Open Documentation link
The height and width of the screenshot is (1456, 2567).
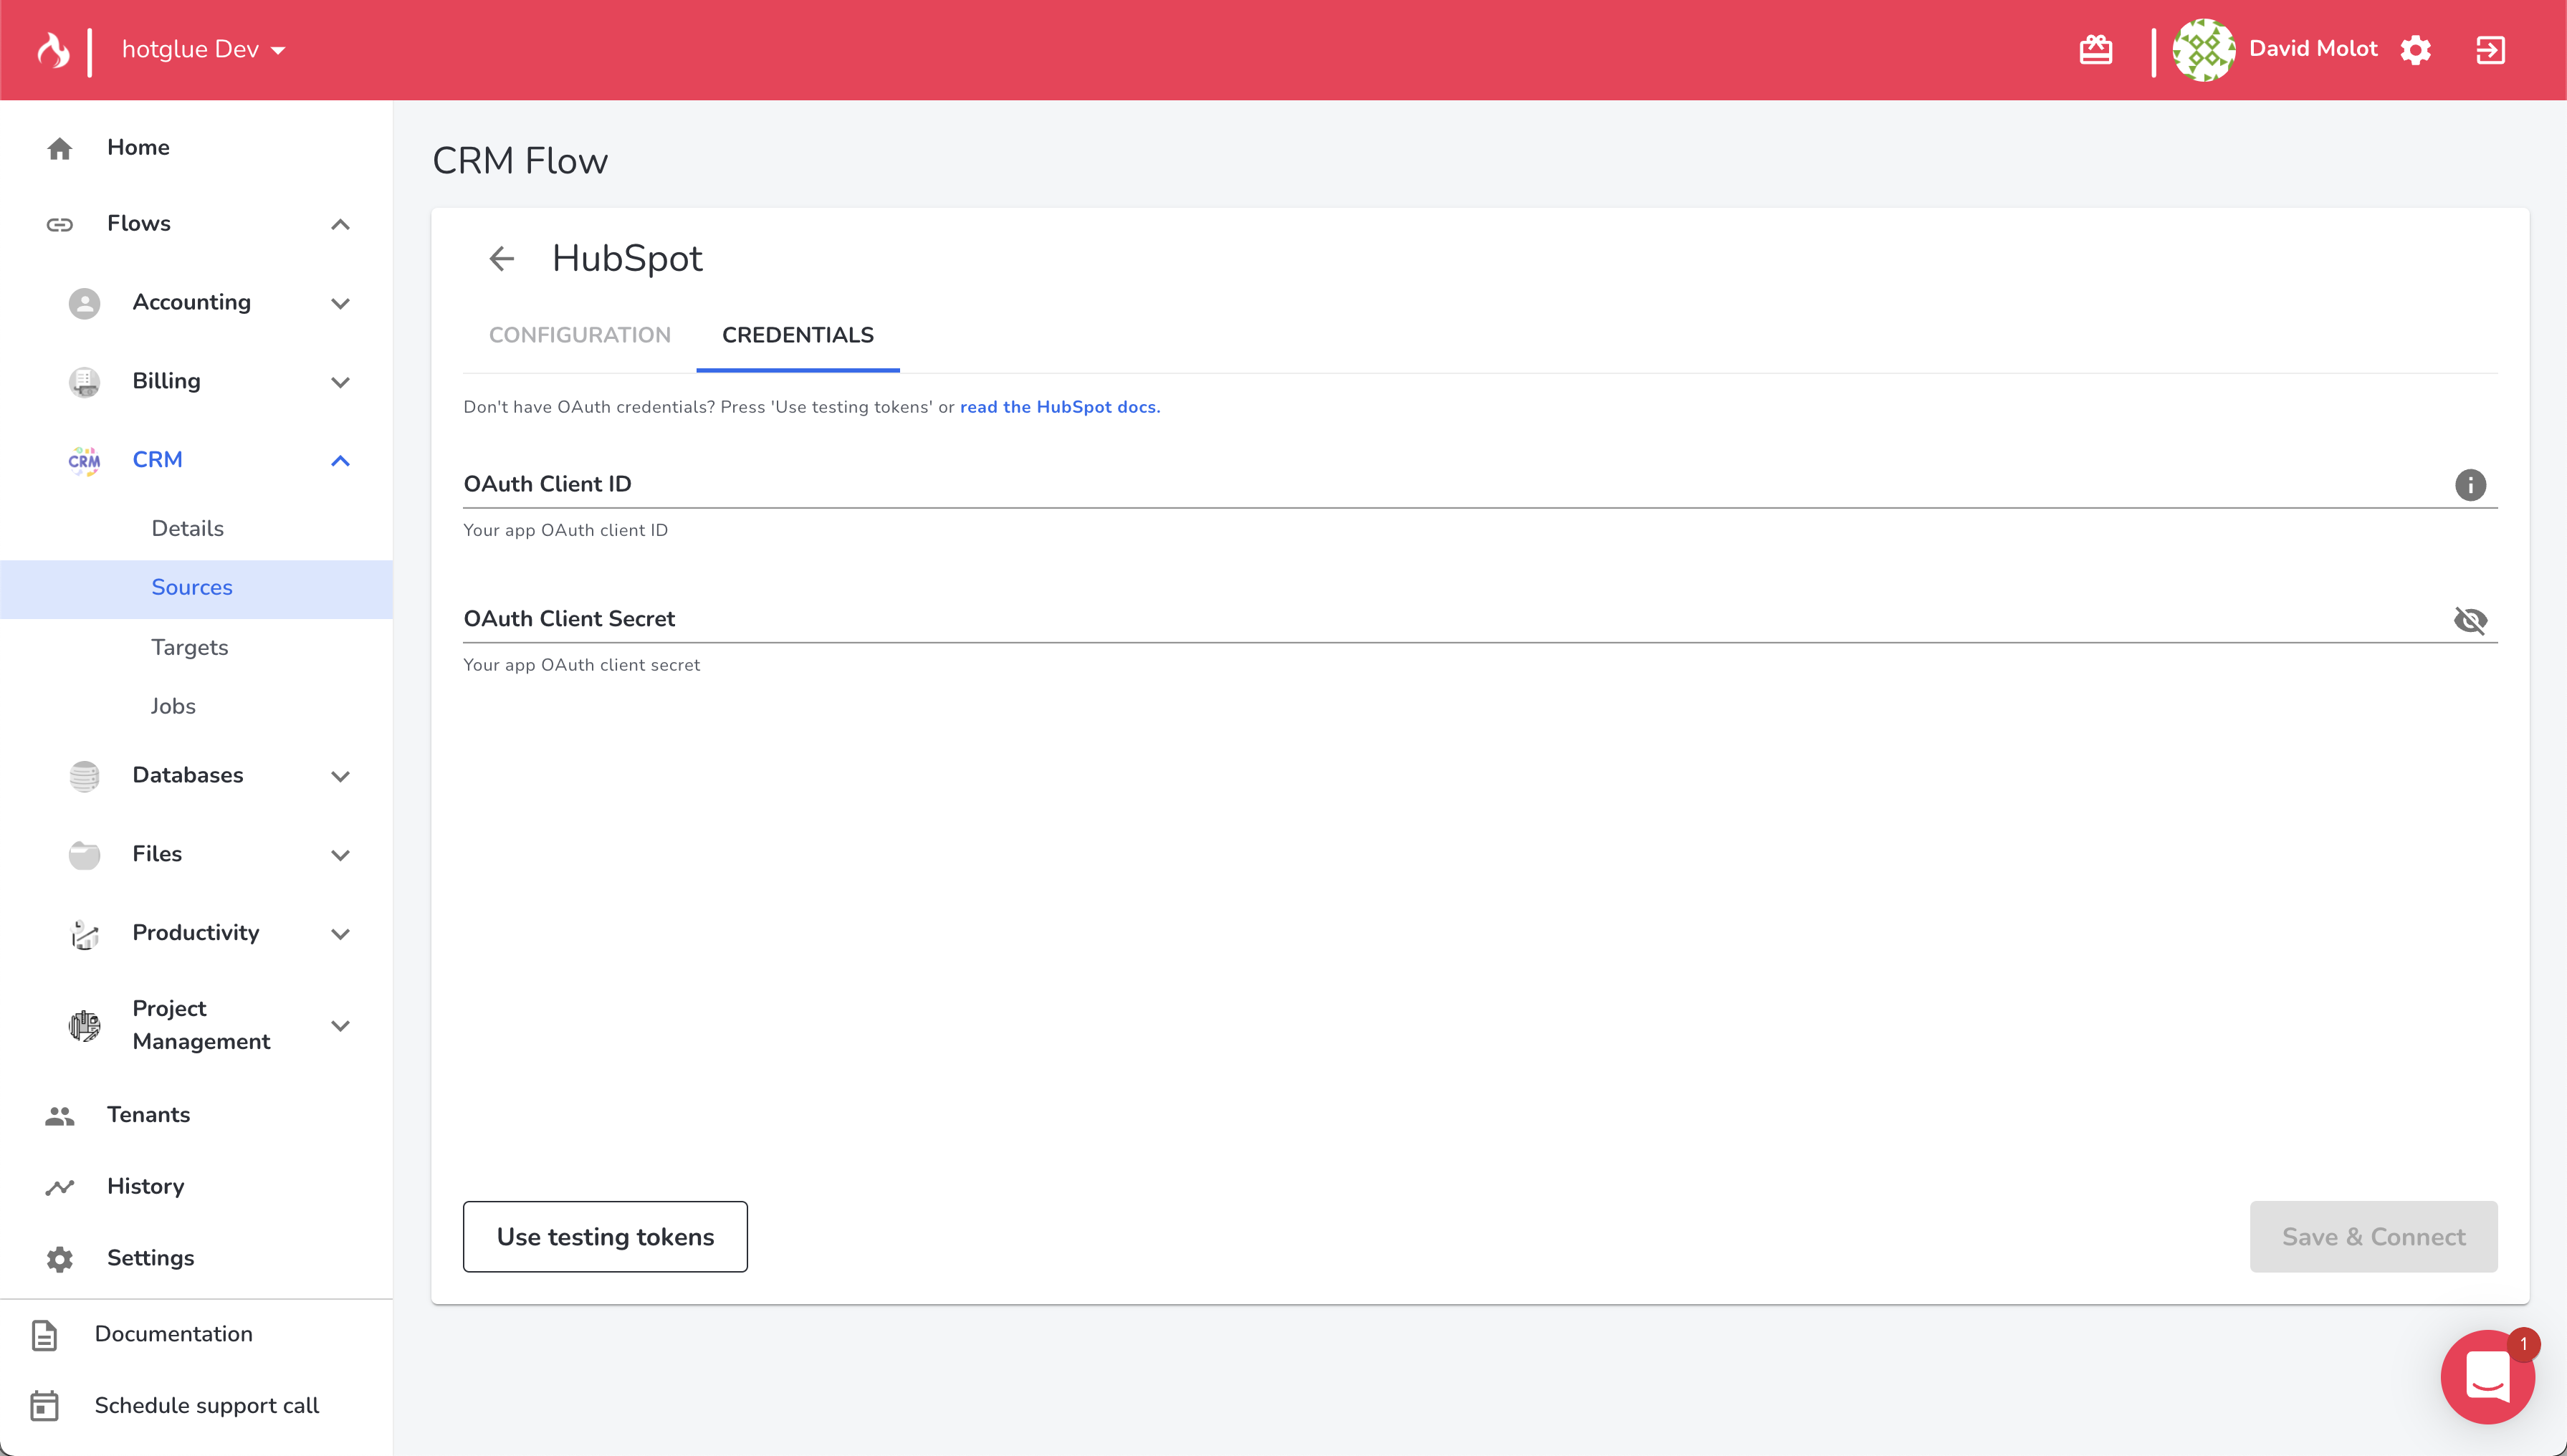click(x=173, y=1335)
